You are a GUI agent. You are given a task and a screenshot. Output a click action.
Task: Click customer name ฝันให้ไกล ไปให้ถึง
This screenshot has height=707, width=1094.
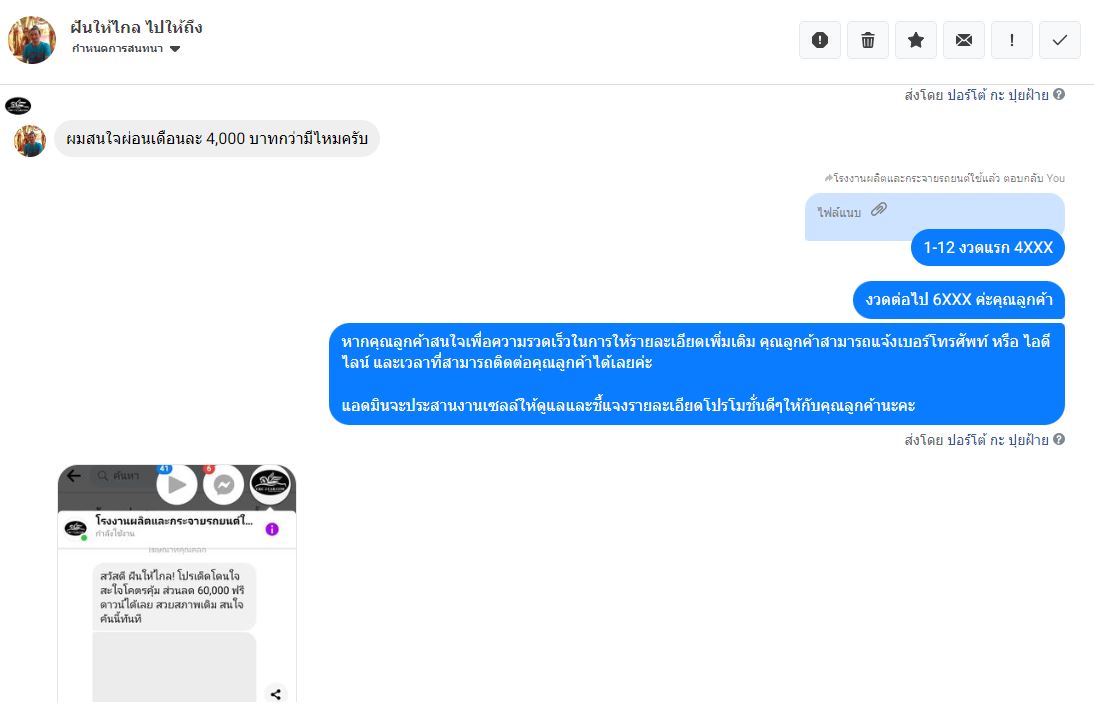(136, 27)
